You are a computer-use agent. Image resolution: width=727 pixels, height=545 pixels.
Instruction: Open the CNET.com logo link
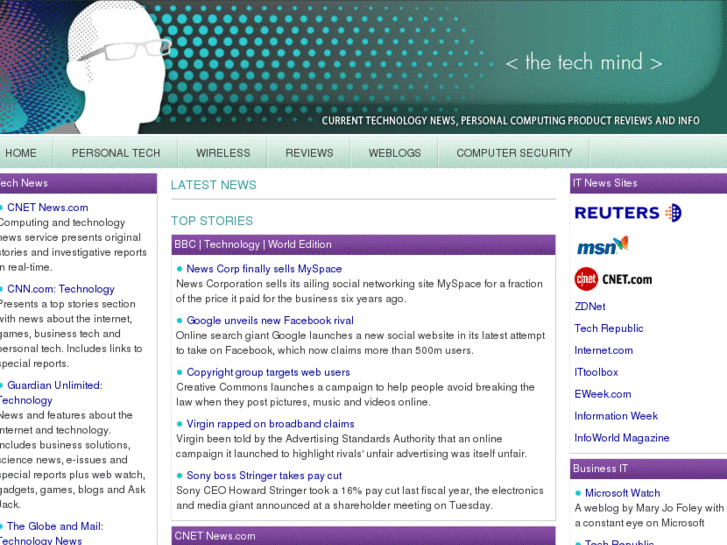coord(613,279)
